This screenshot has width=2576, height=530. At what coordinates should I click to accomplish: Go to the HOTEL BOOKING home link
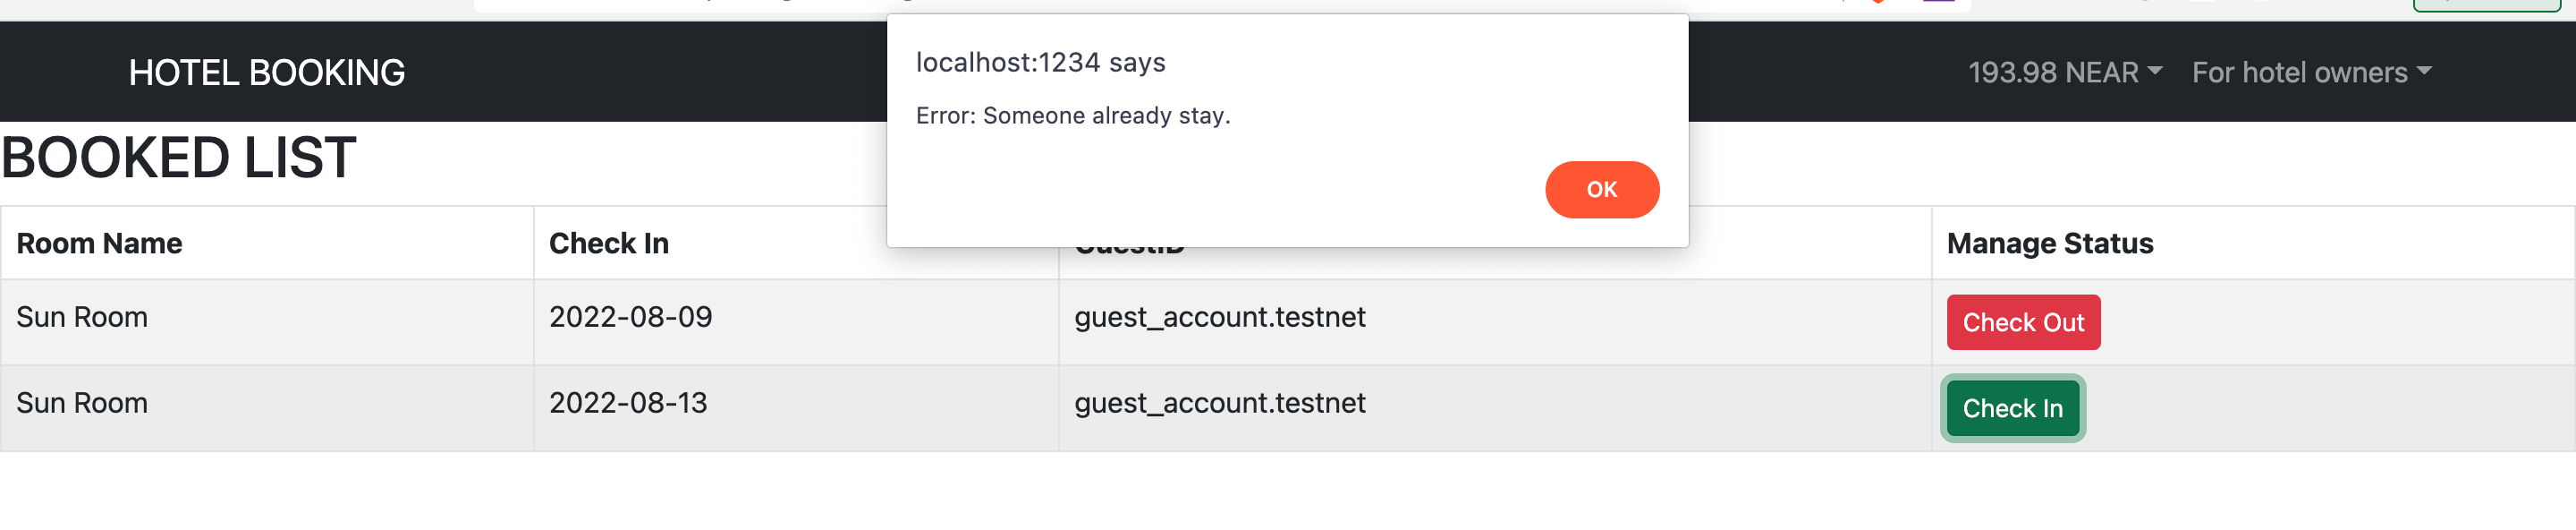tap(267, 72)
